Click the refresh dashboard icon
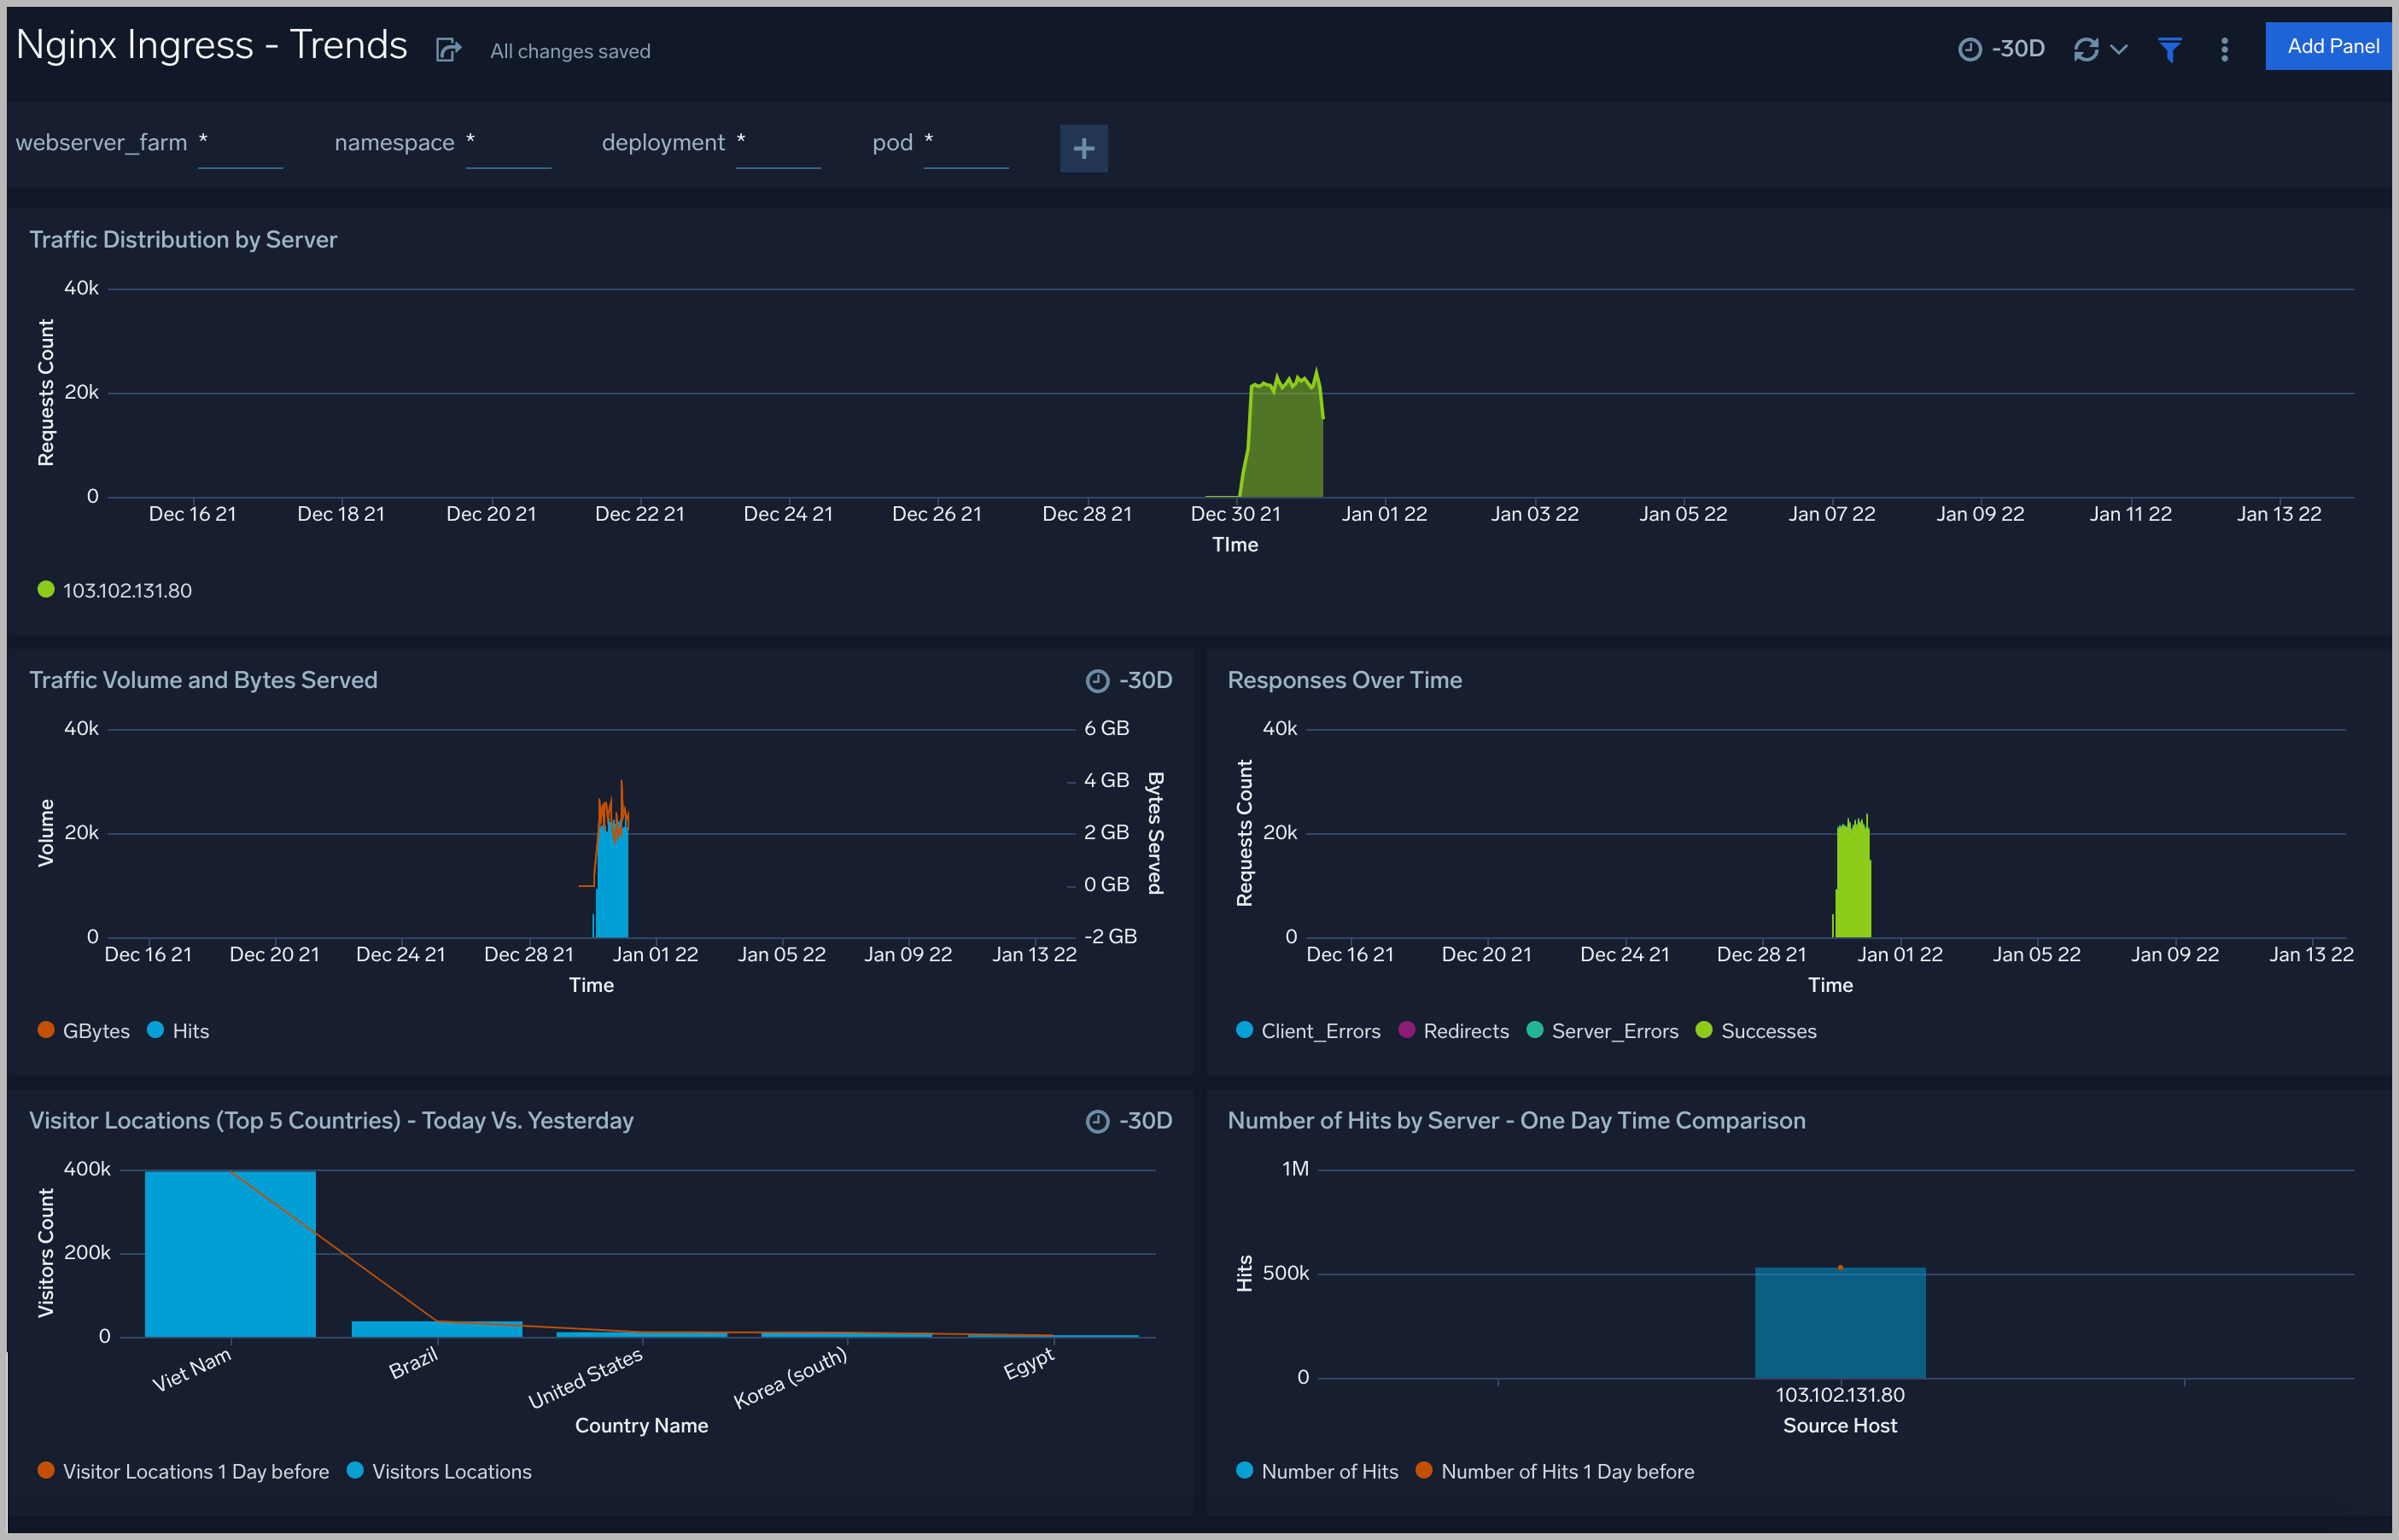 pyautogui.click(x=2088, y=48)
